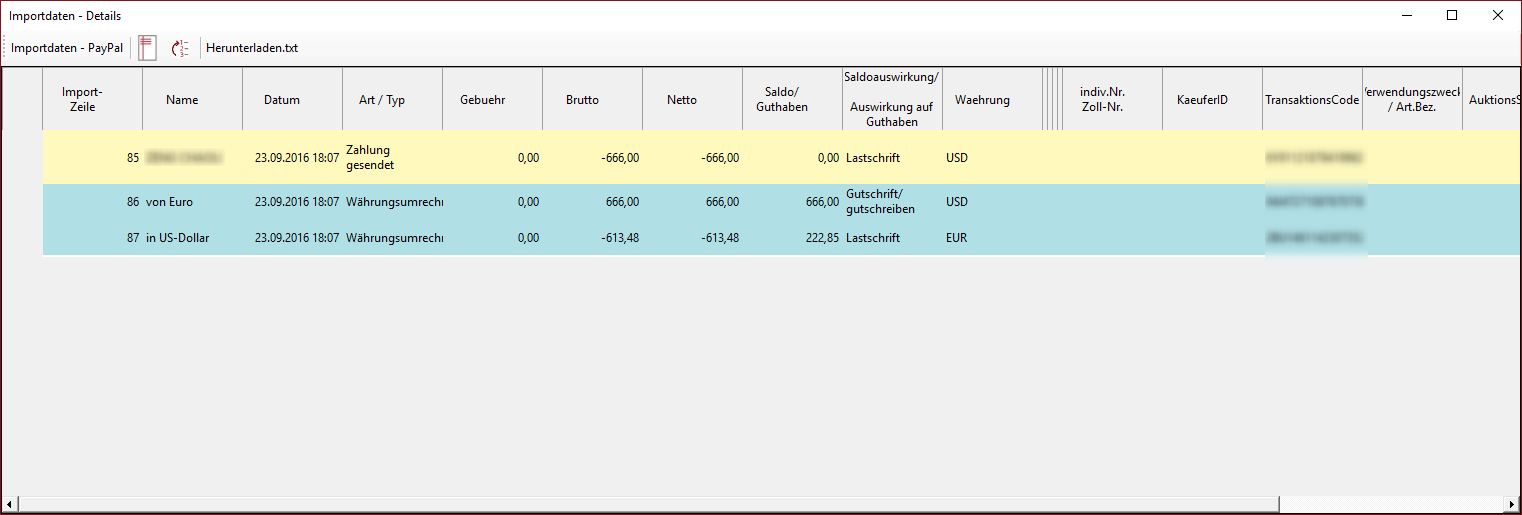This screenshot has width=1522, height=515.
Task: Click Brutto value -666,00 in row 85
Action: point(592,157)
